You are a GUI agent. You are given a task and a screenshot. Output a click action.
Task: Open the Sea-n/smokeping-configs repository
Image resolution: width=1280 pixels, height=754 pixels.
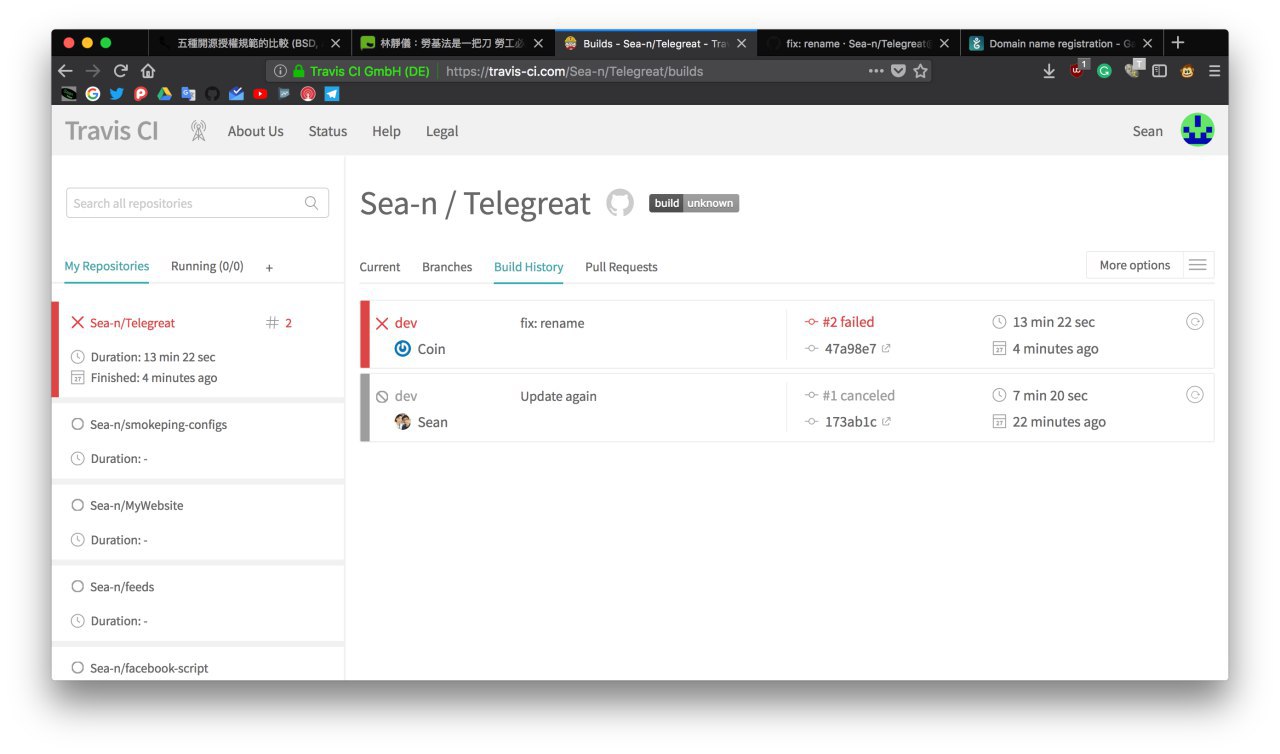point(158,424)
